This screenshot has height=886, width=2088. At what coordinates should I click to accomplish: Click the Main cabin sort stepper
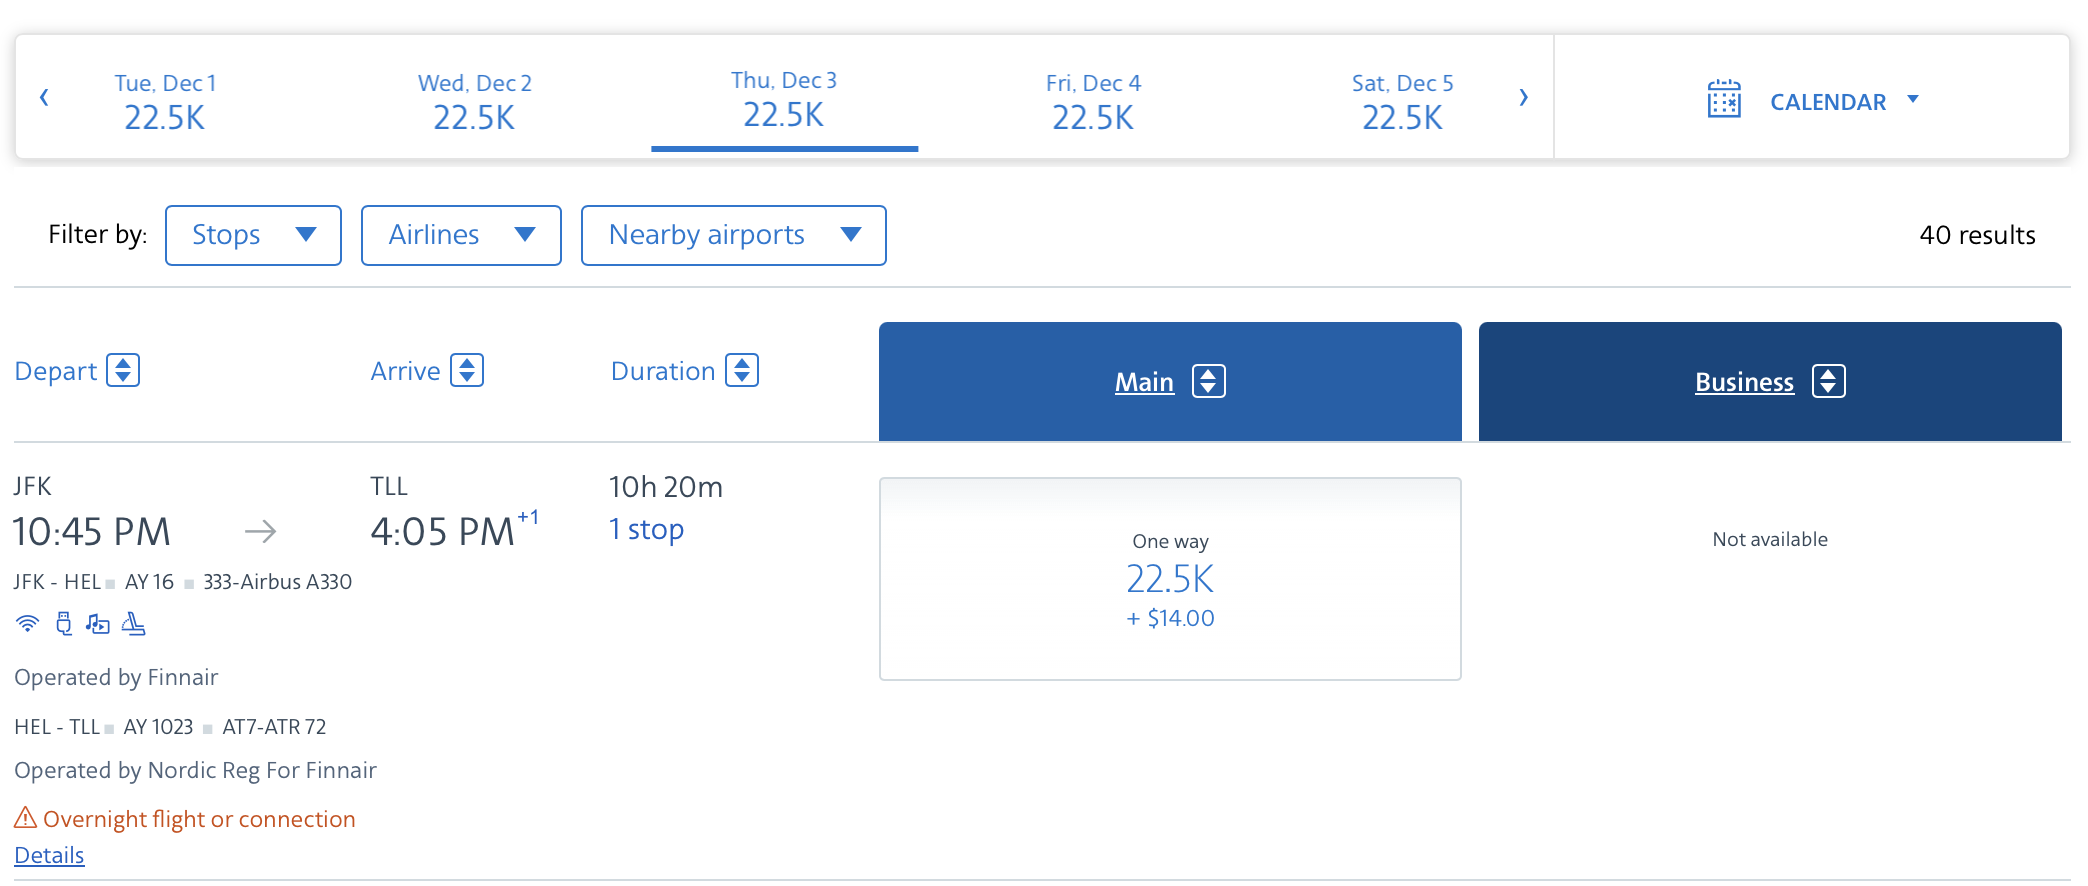click(1207, 381)
